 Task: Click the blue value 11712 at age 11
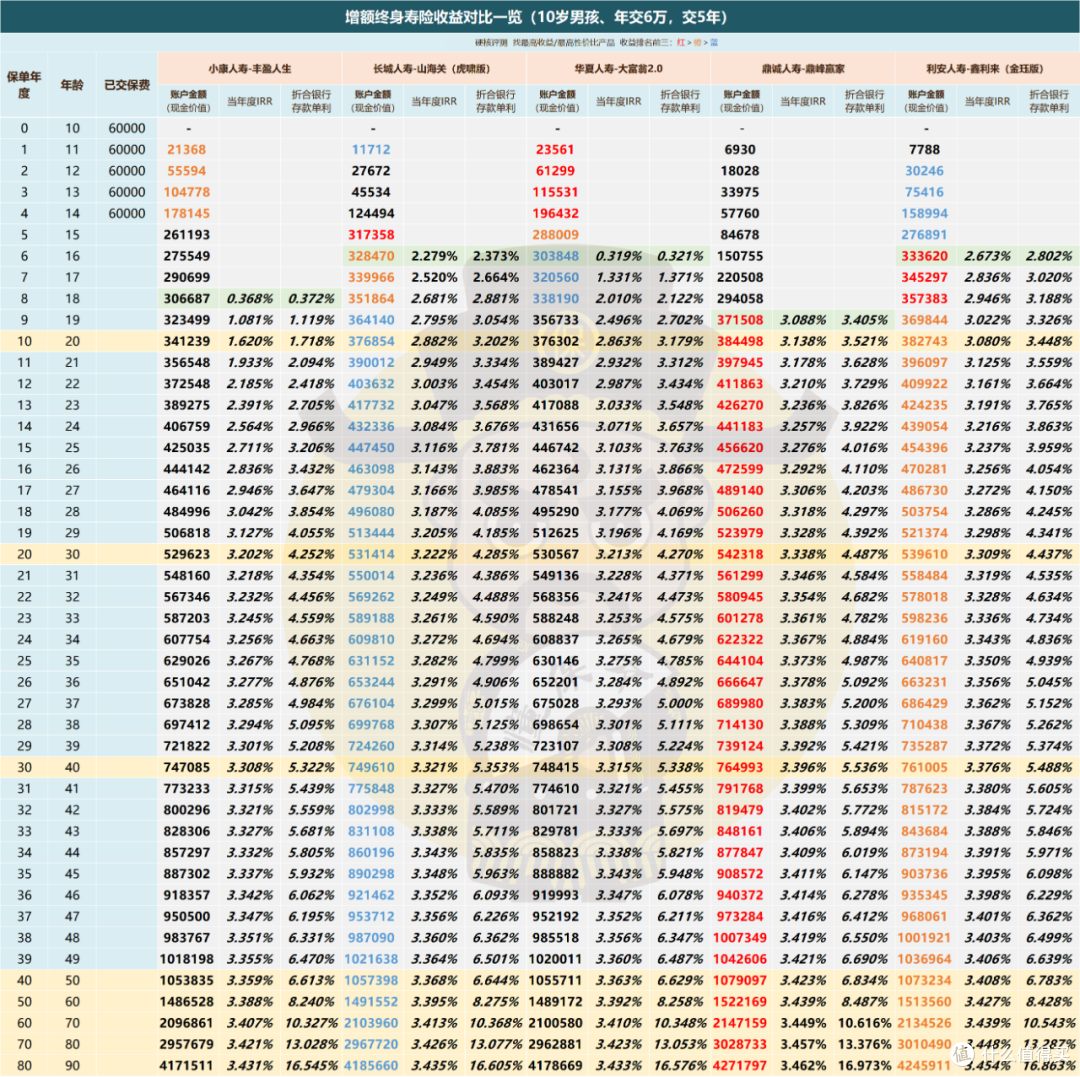(371, 149)
